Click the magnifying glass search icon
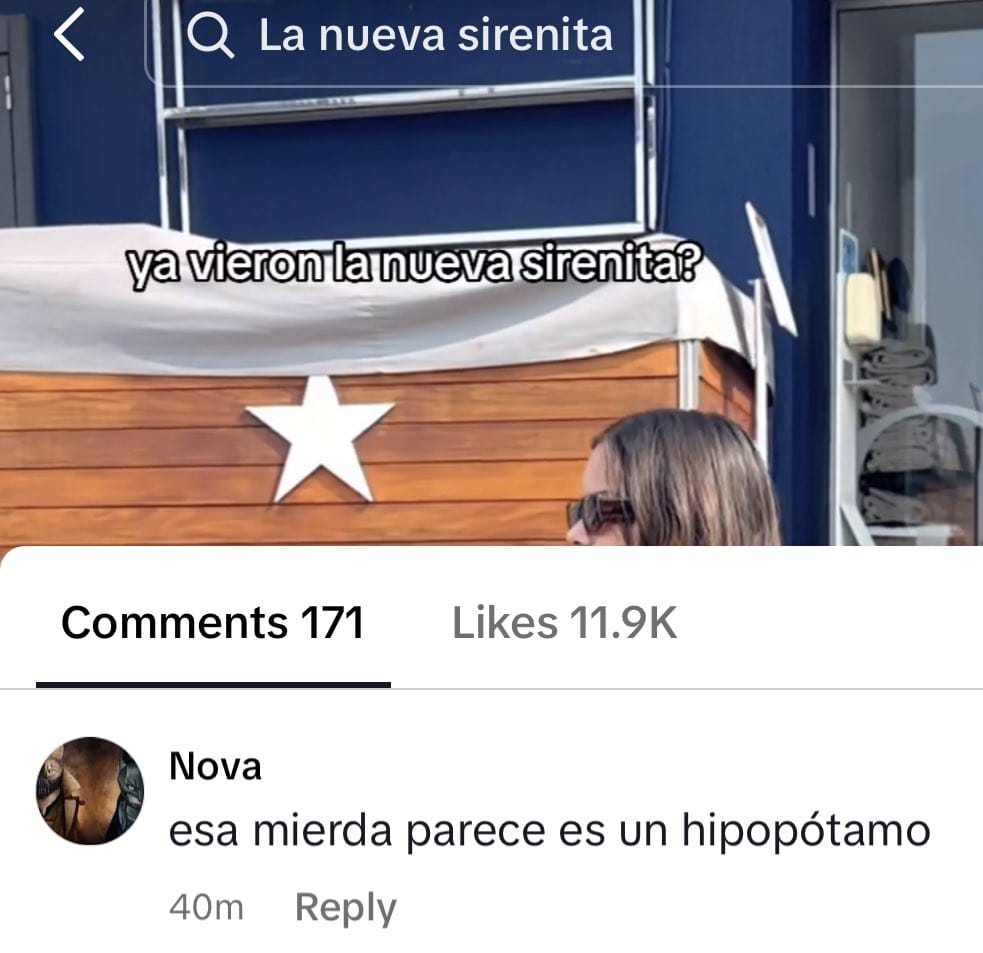This screenshot has height=953, width=983. point(211,36)
